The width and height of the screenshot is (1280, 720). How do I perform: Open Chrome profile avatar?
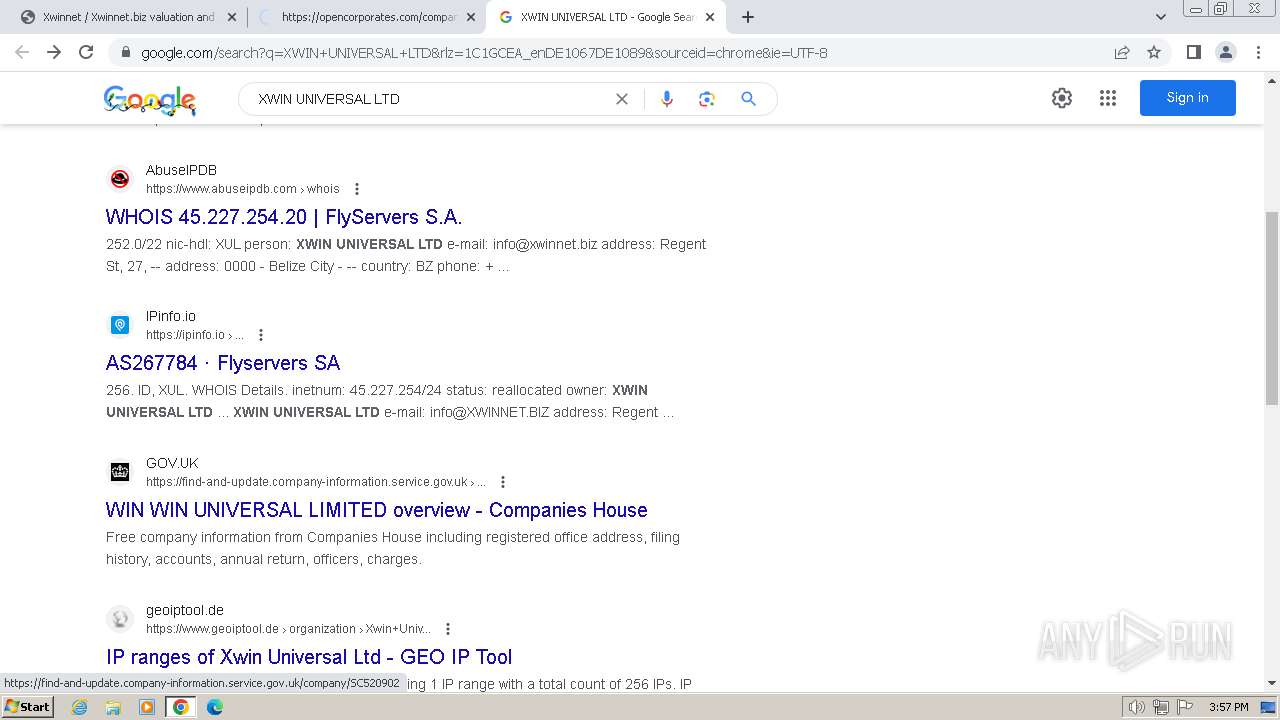tap(1225, 52)
